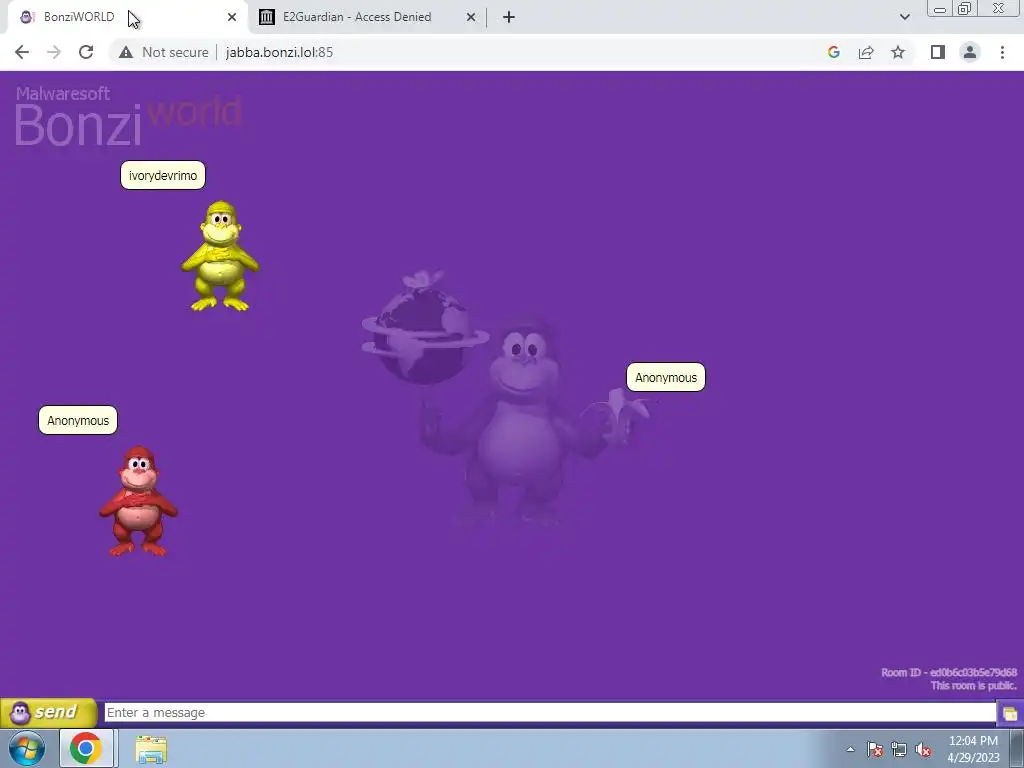Toggle the browser side panel
1024x768 pixels.
(x=938, y=52)
